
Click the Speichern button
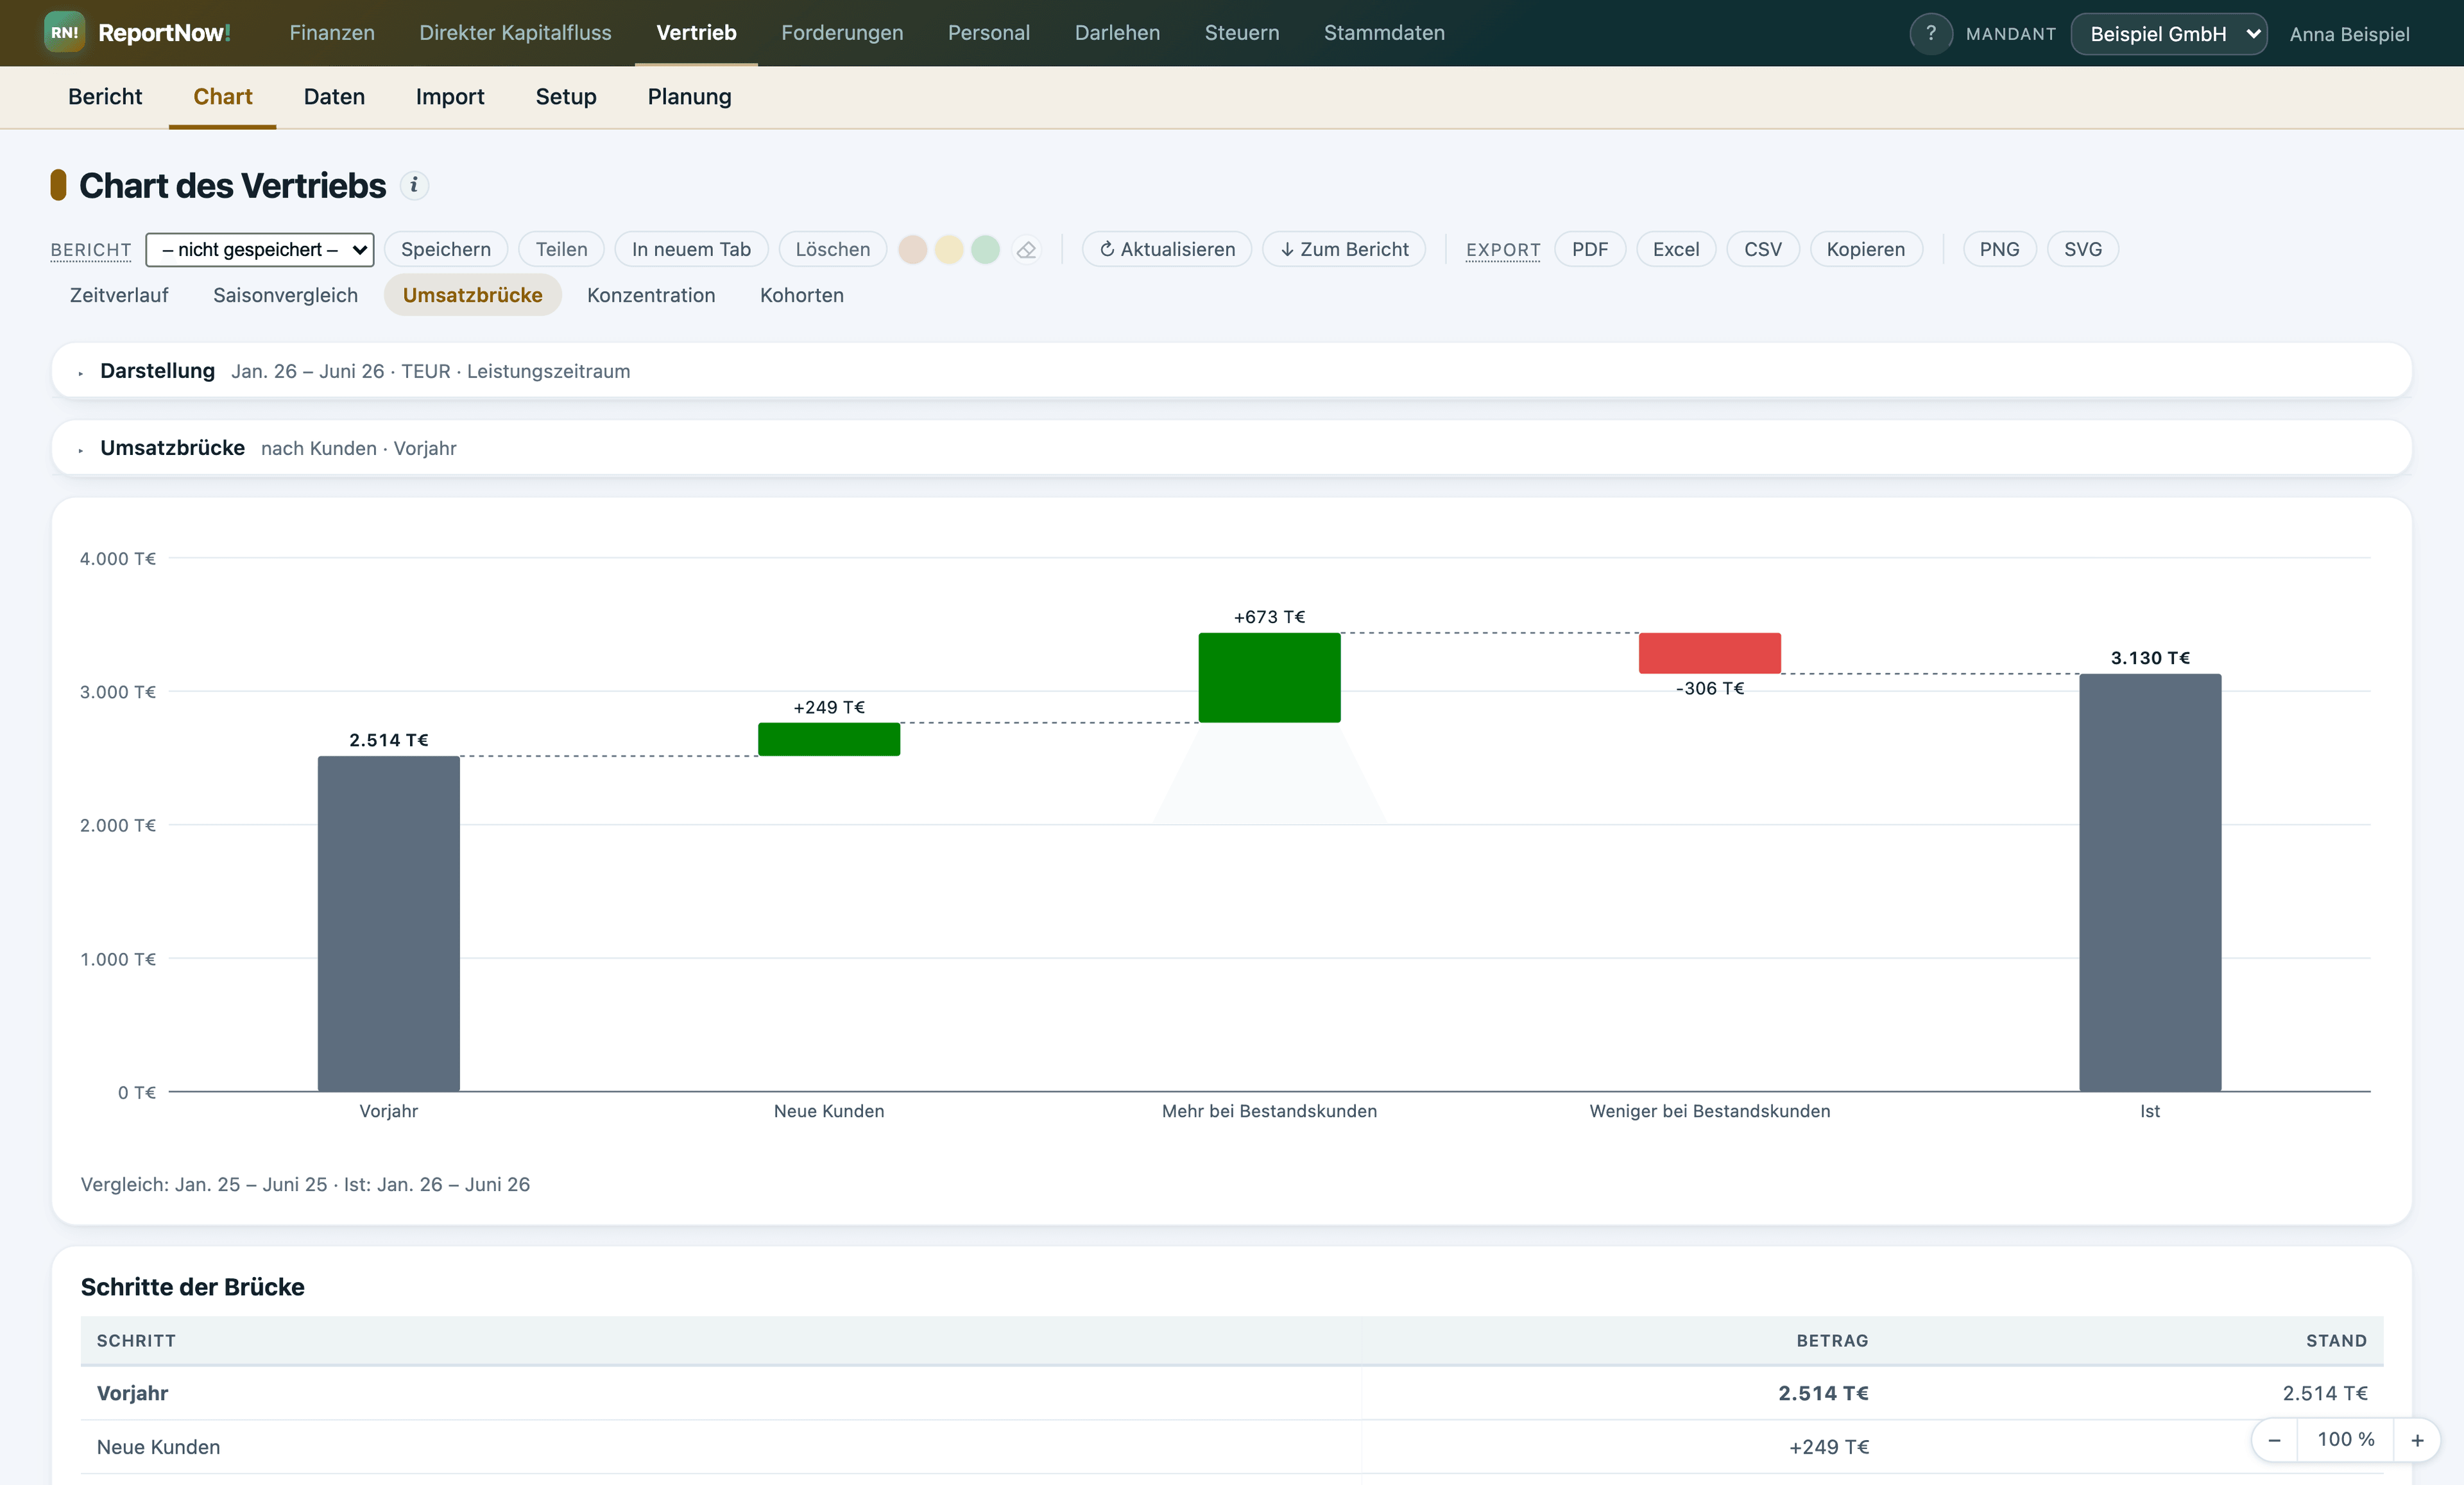446,249
